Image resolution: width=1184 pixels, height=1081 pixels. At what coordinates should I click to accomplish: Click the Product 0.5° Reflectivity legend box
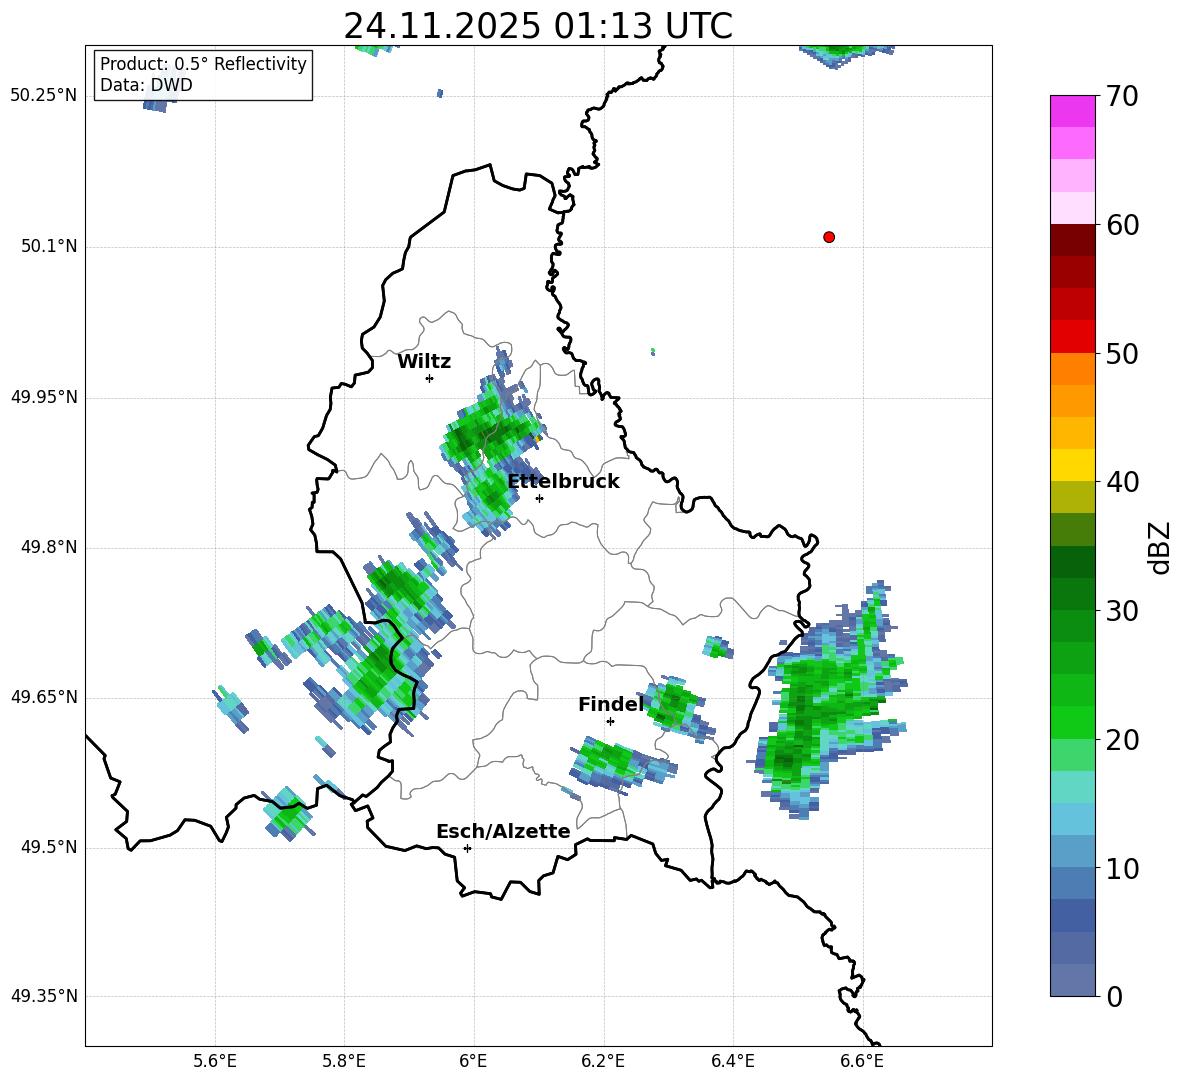click(203, 75)
